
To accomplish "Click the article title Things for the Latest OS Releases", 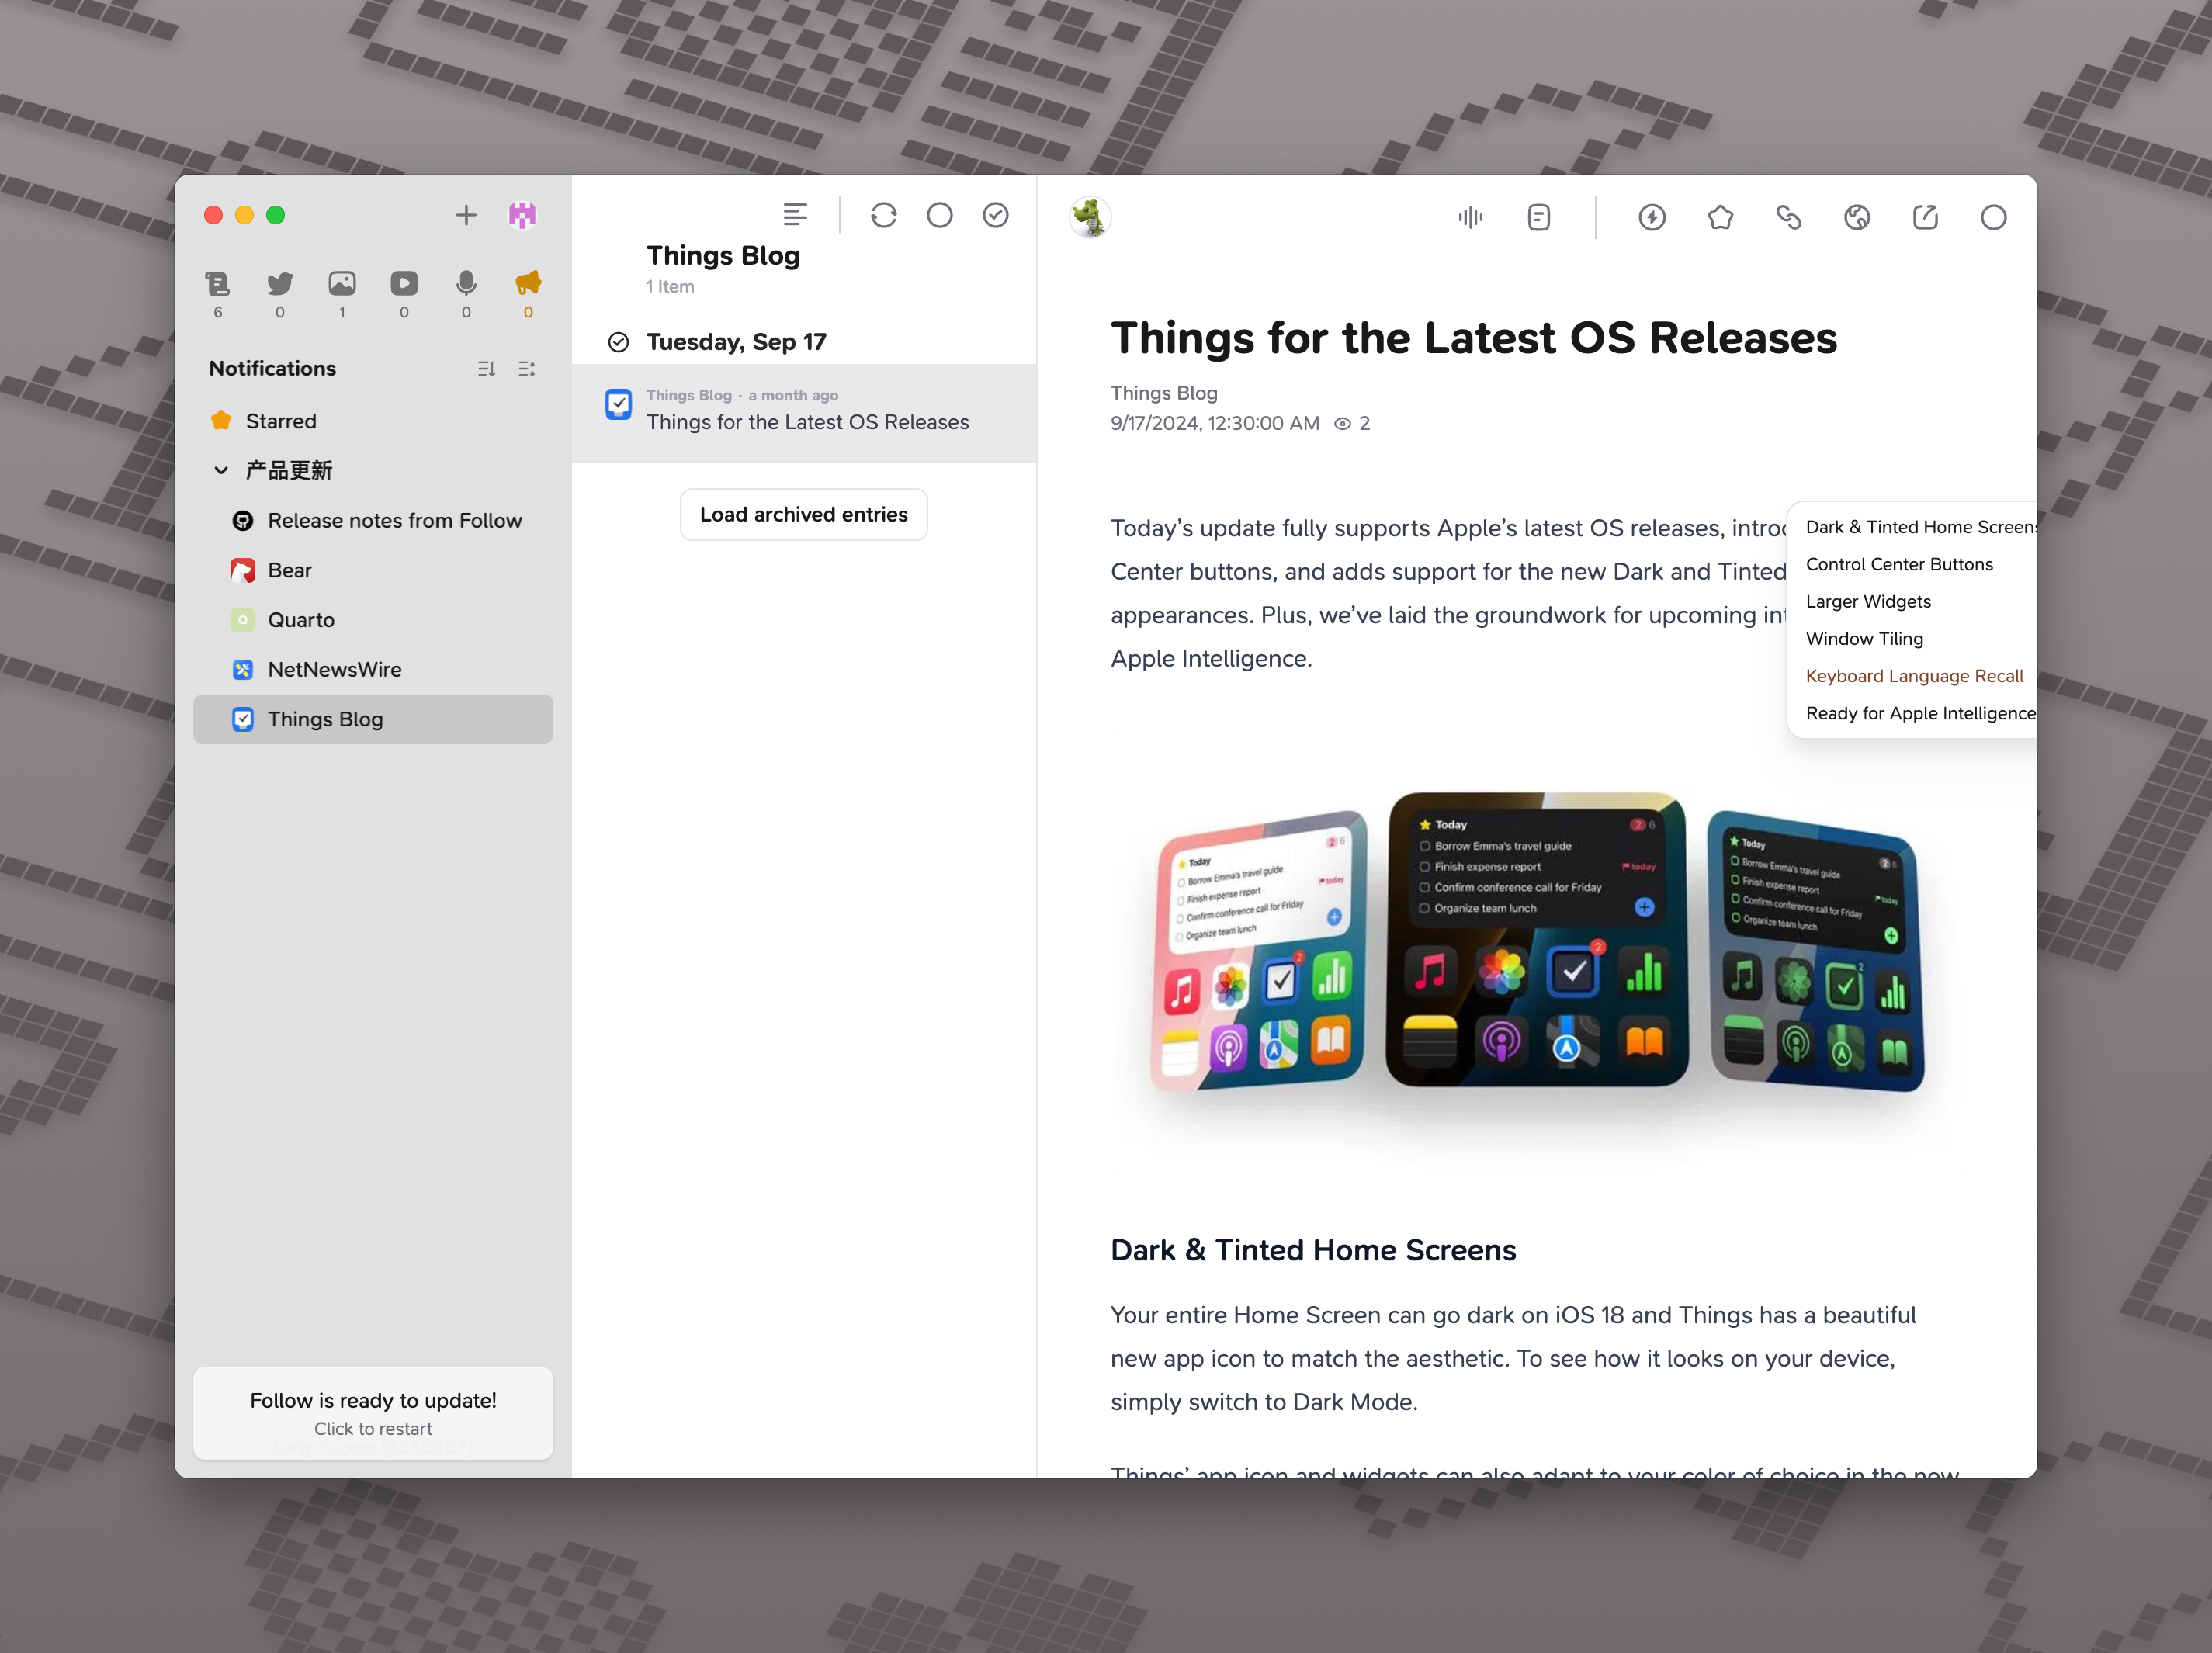I will point(1474,338).
